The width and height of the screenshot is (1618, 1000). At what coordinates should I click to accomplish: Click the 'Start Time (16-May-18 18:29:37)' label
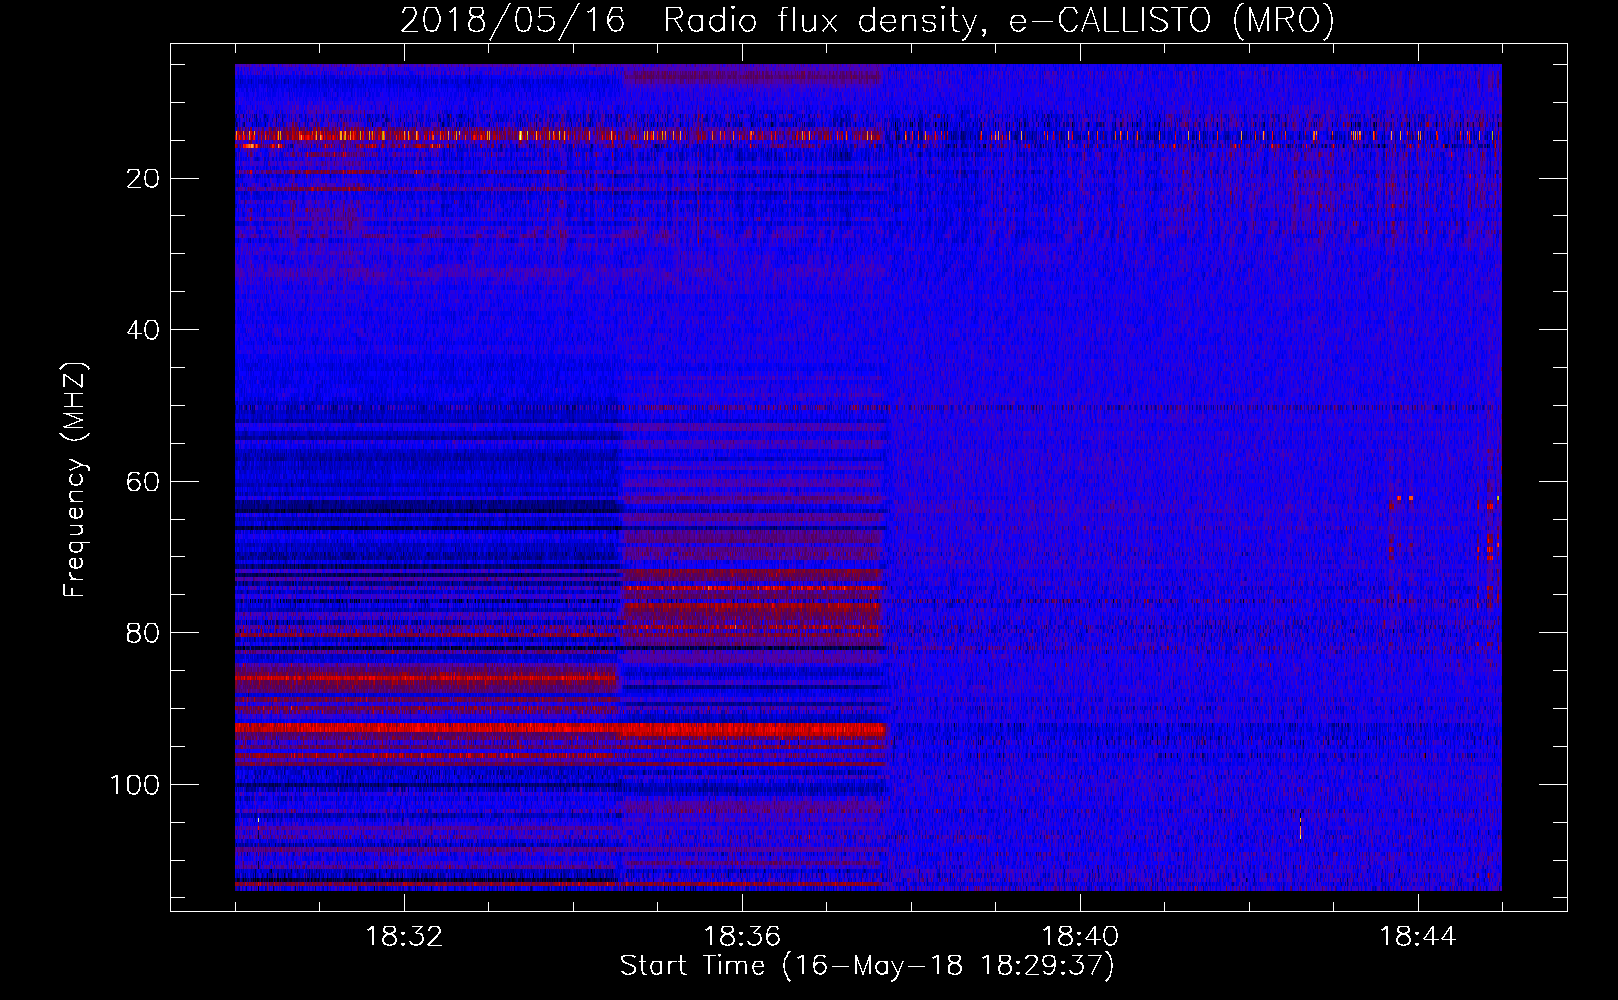(x=867, y=966)
